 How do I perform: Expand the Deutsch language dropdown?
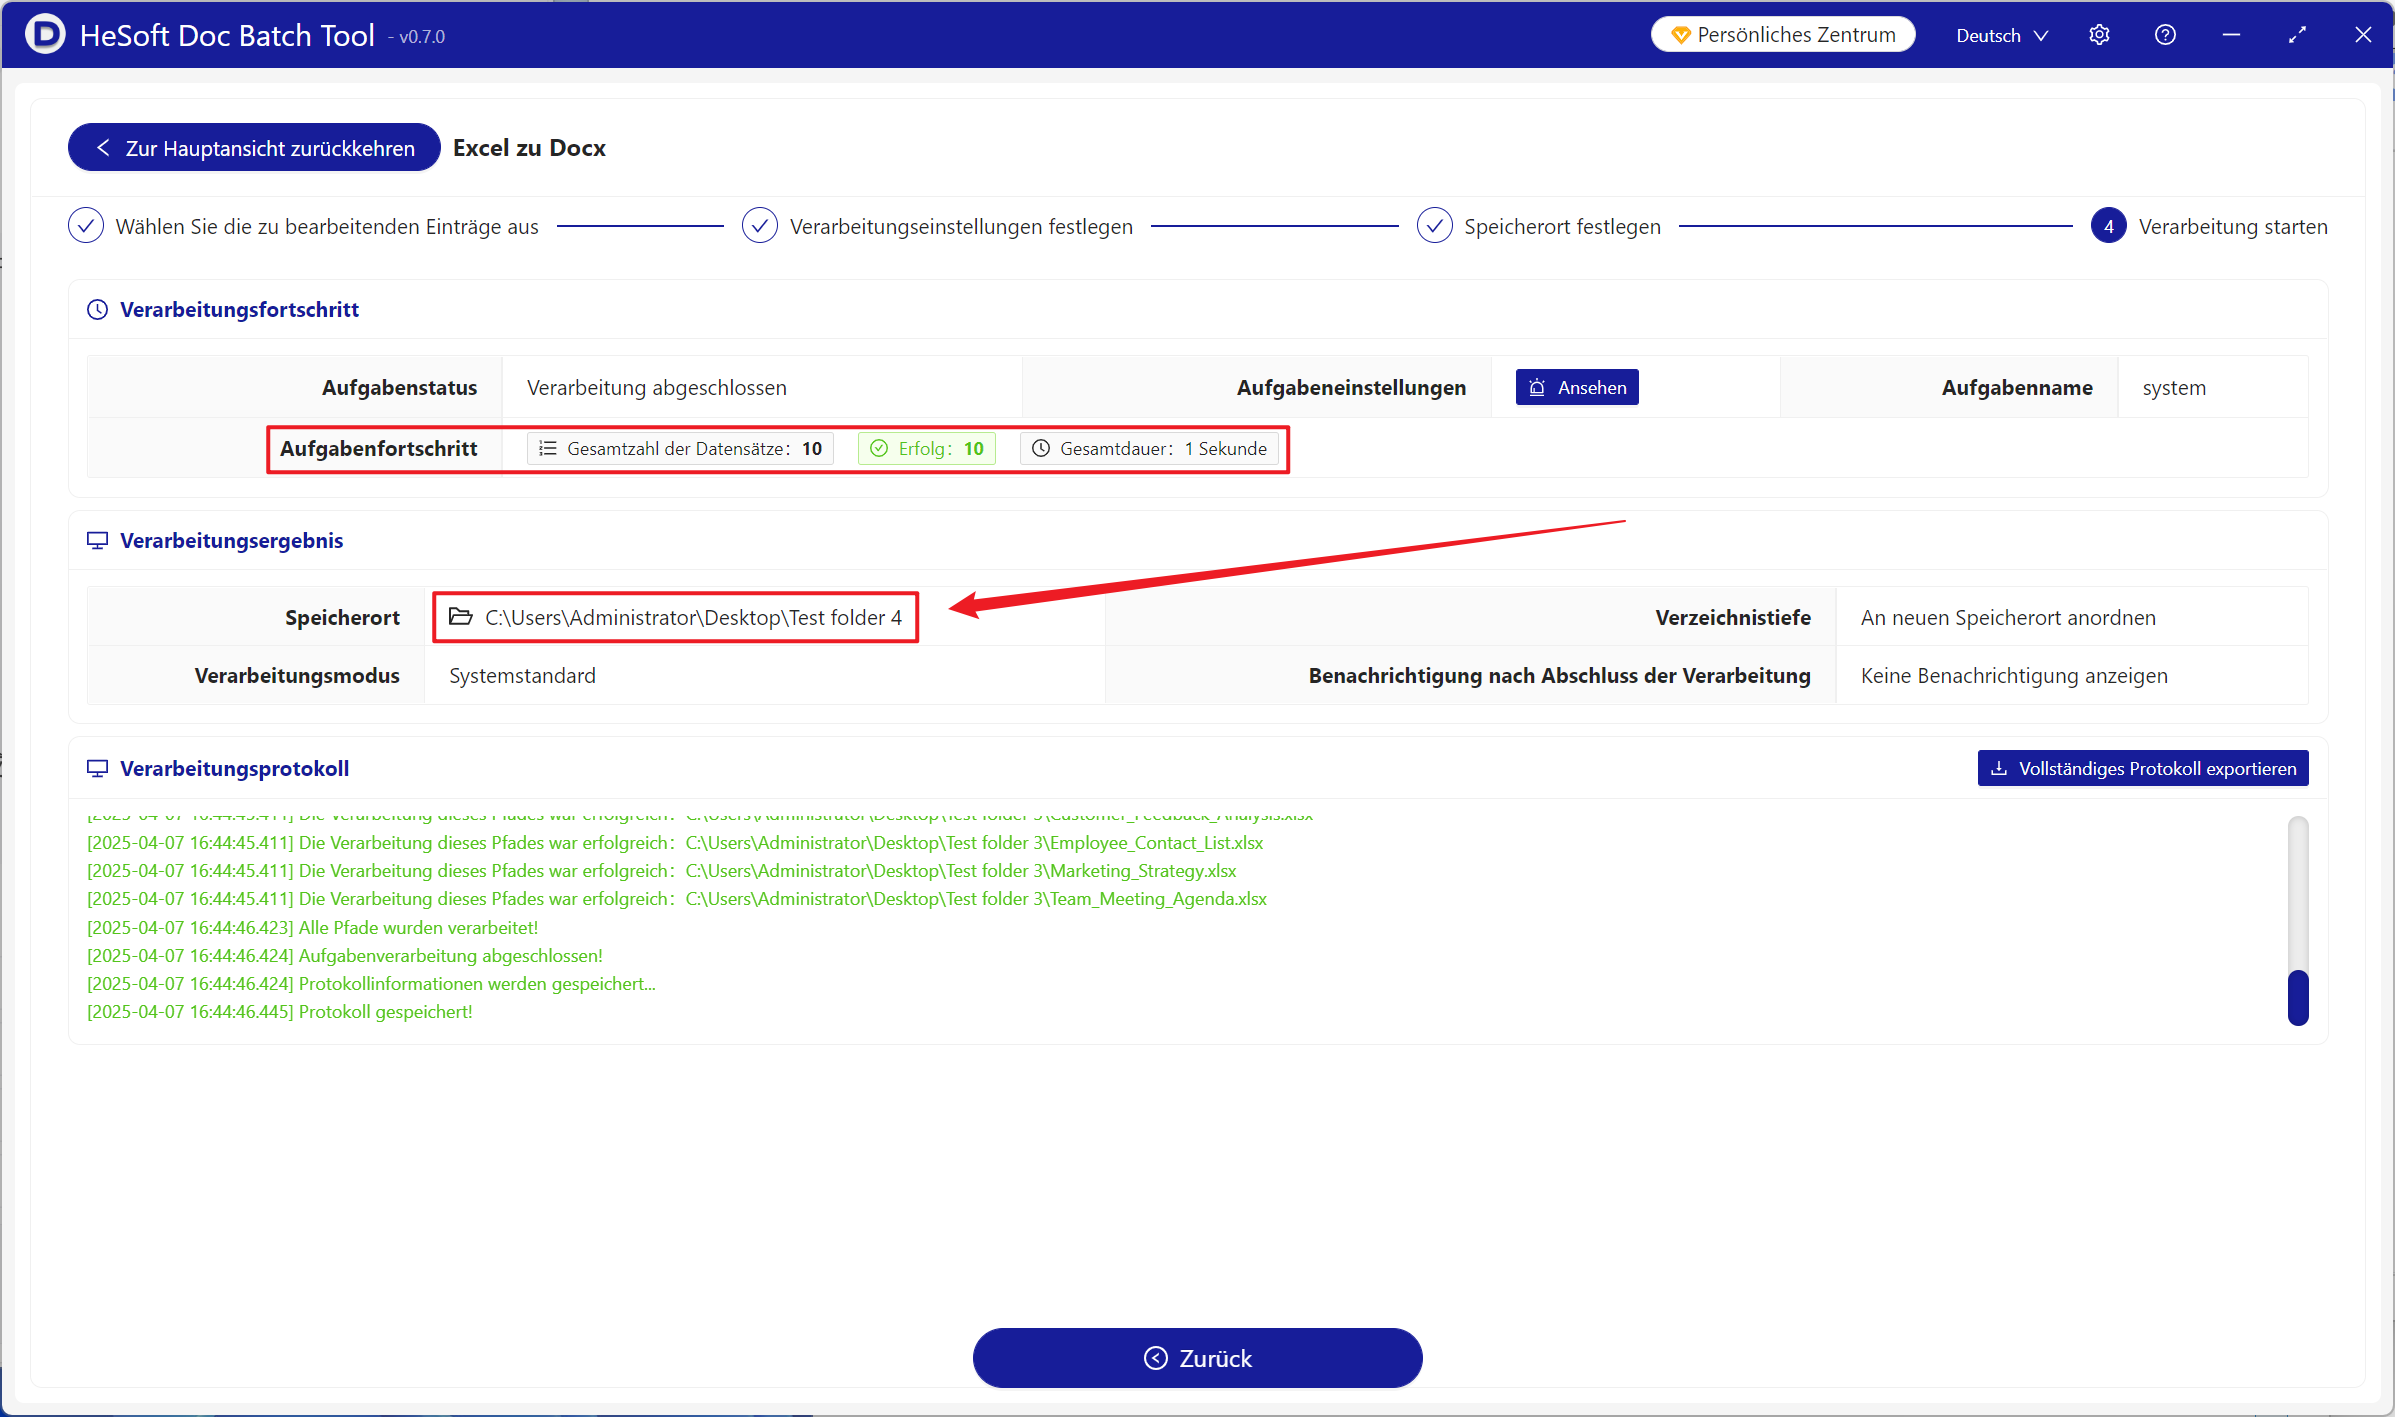tap(2002, 35)
